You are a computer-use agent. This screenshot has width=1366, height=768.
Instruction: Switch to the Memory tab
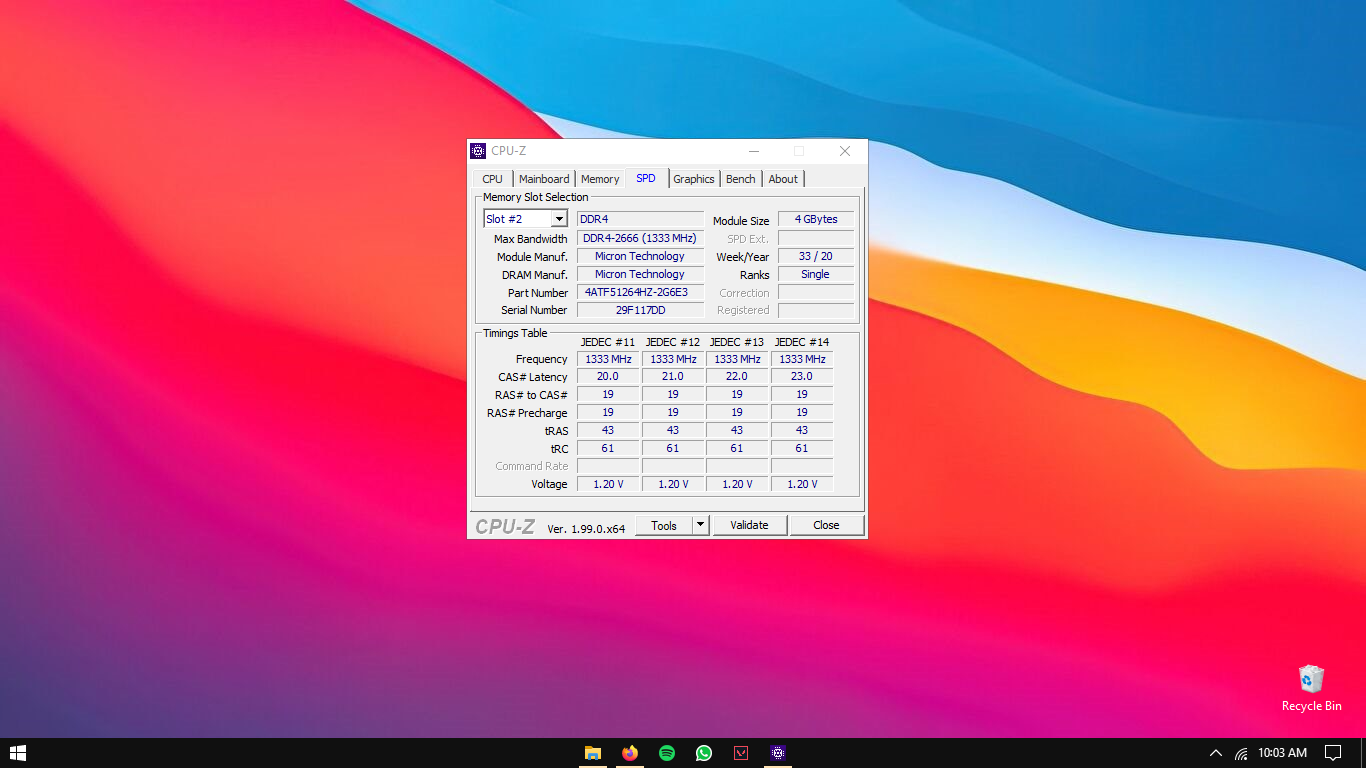pyautogui.click(x=600, y=178)
